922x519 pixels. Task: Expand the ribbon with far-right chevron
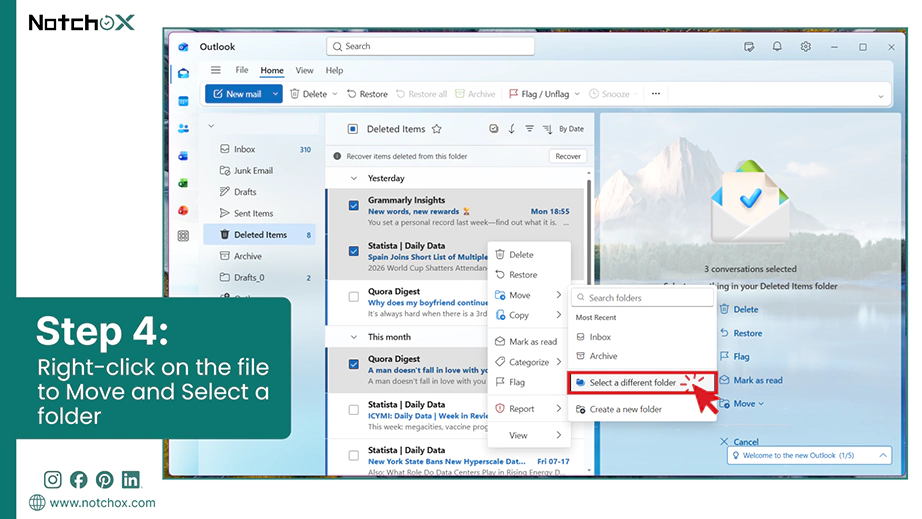coord(880,96)
